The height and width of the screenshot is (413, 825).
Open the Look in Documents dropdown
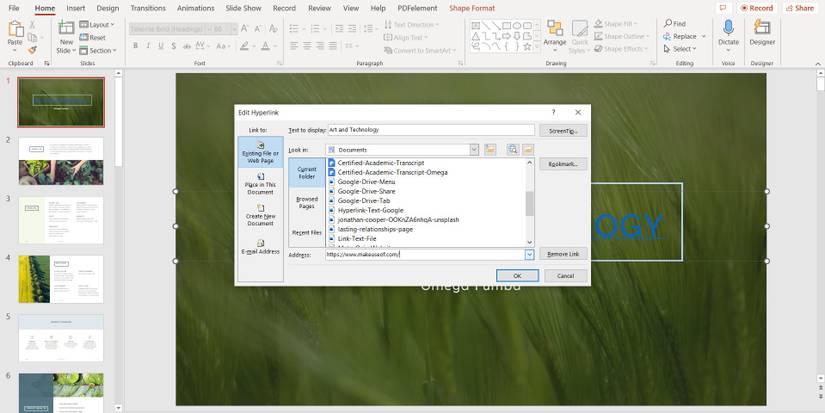474,150
